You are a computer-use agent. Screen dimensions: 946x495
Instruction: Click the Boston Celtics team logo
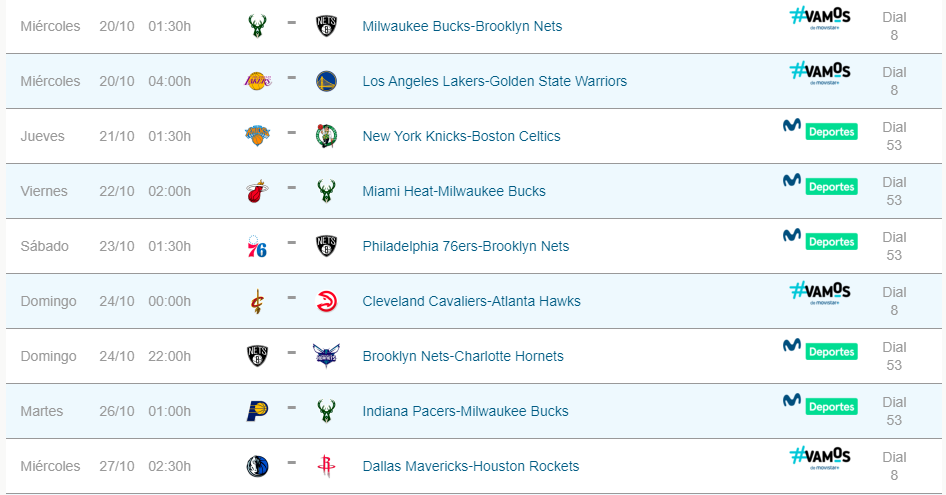click(326, 136)
